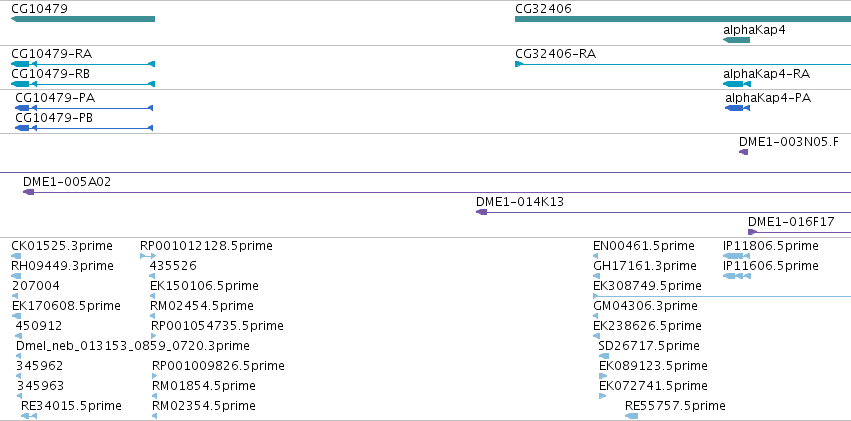Select the alphaKap4-RA transcript glyph
Image resolution: width=851 pixels, height=421 pixels.
736,84
